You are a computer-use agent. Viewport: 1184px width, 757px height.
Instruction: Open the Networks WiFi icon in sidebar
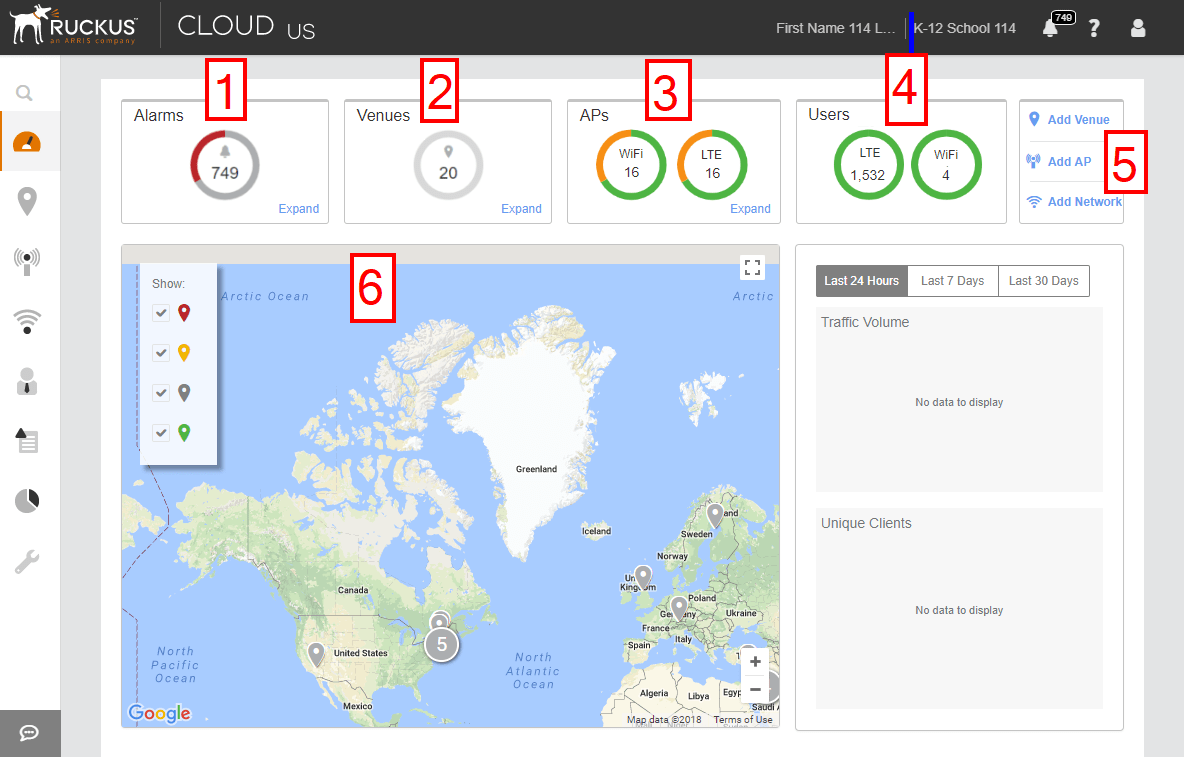[x=30, y=321]
